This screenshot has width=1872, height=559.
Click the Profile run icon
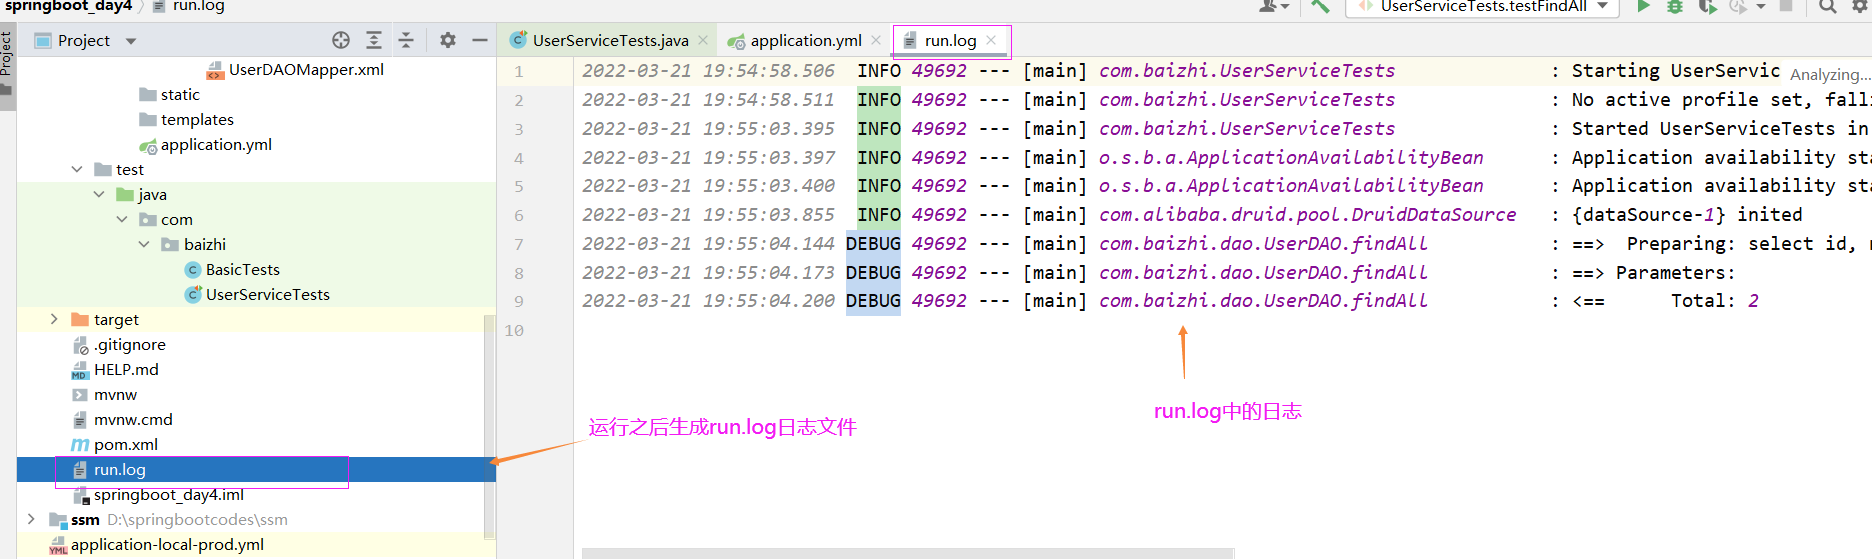[1739, 6]
